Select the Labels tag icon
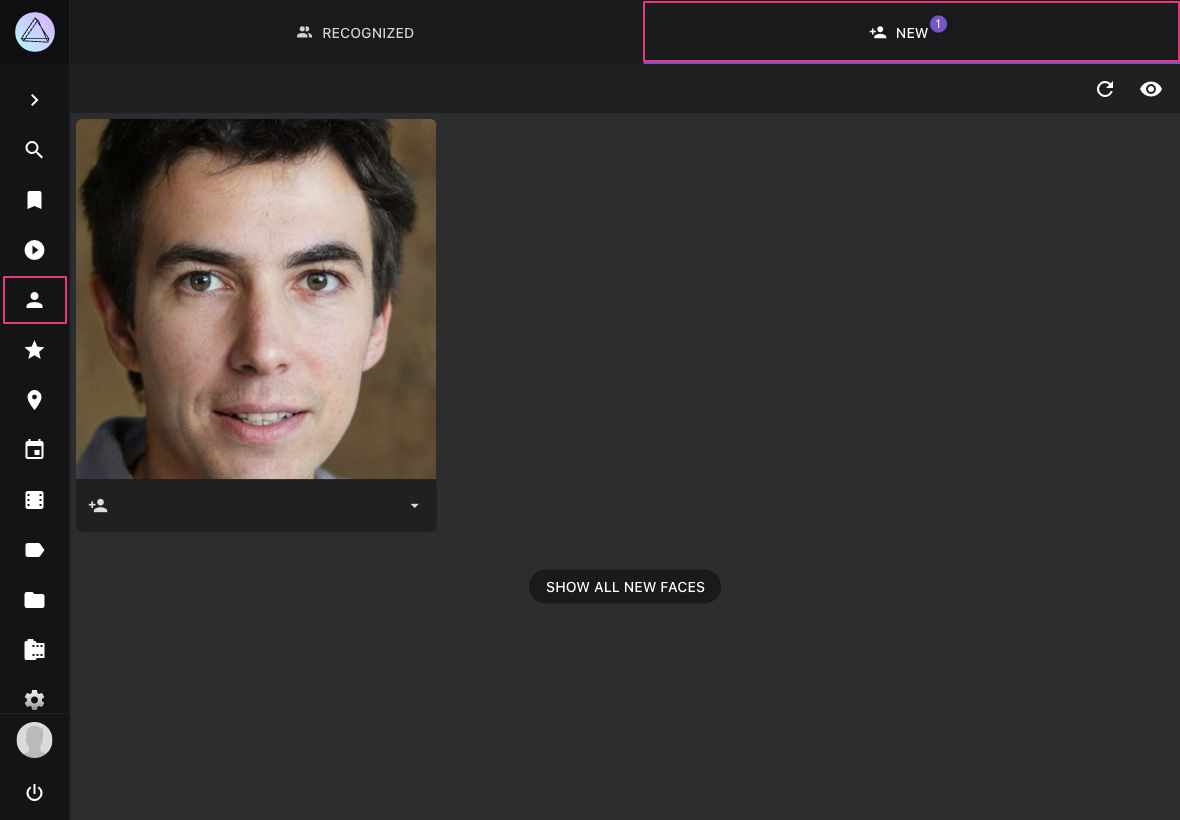1180x820 pixels. (35, 550)
